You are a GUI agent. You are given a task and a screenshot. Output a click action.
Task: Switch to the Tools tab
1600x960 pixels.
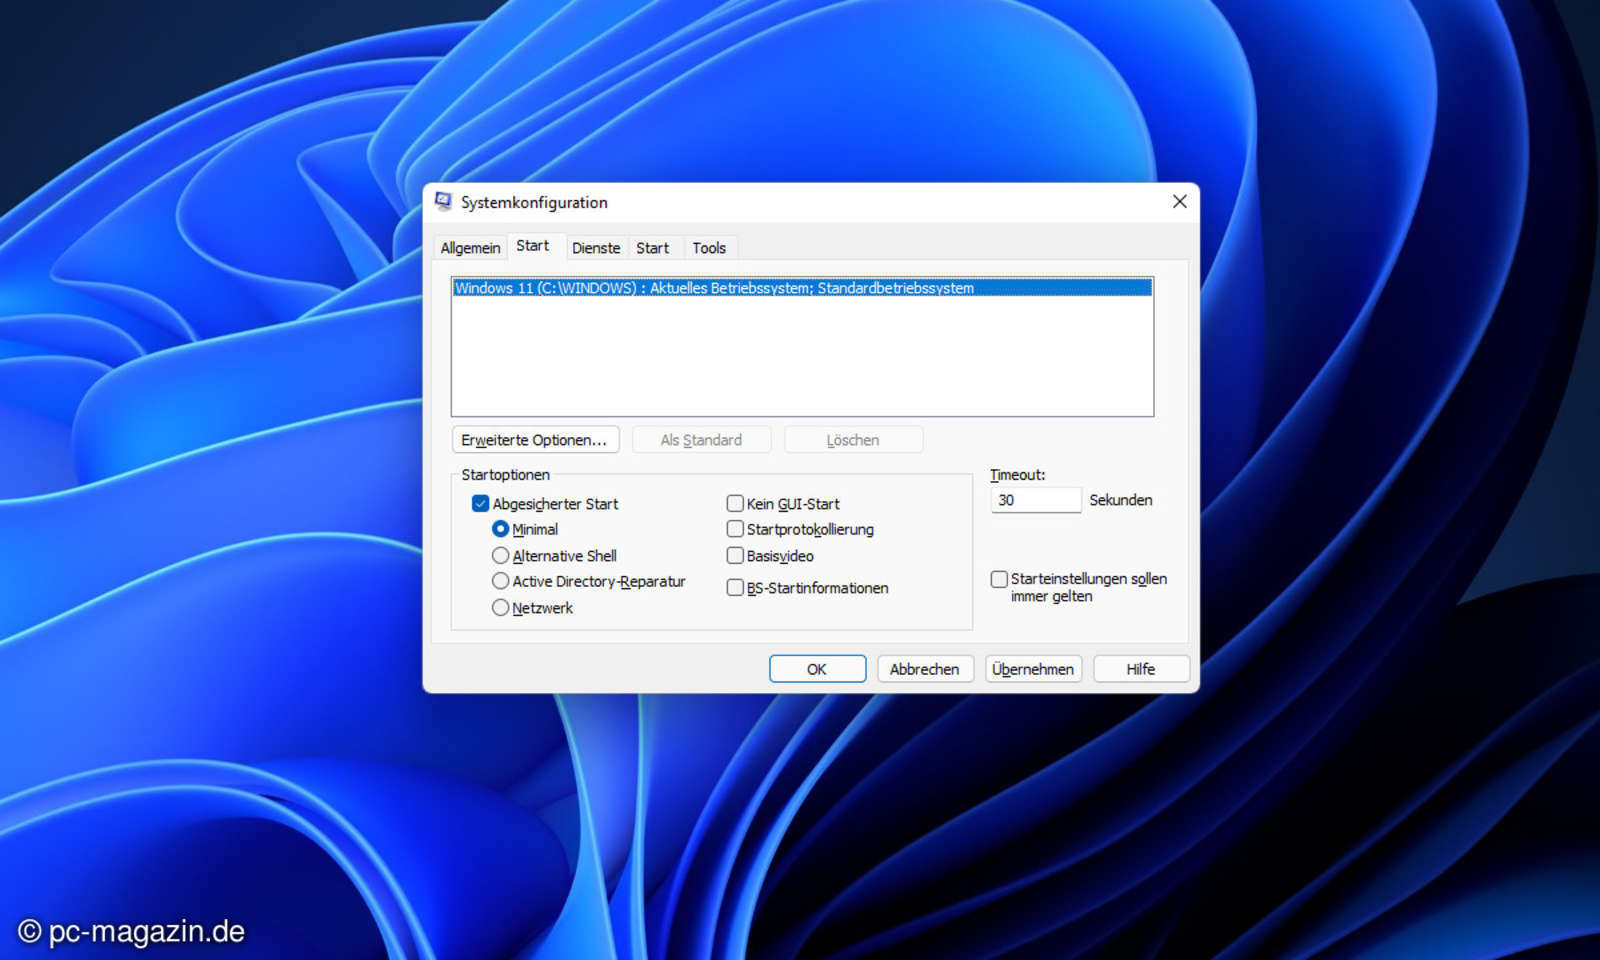(x=709, y=247)
